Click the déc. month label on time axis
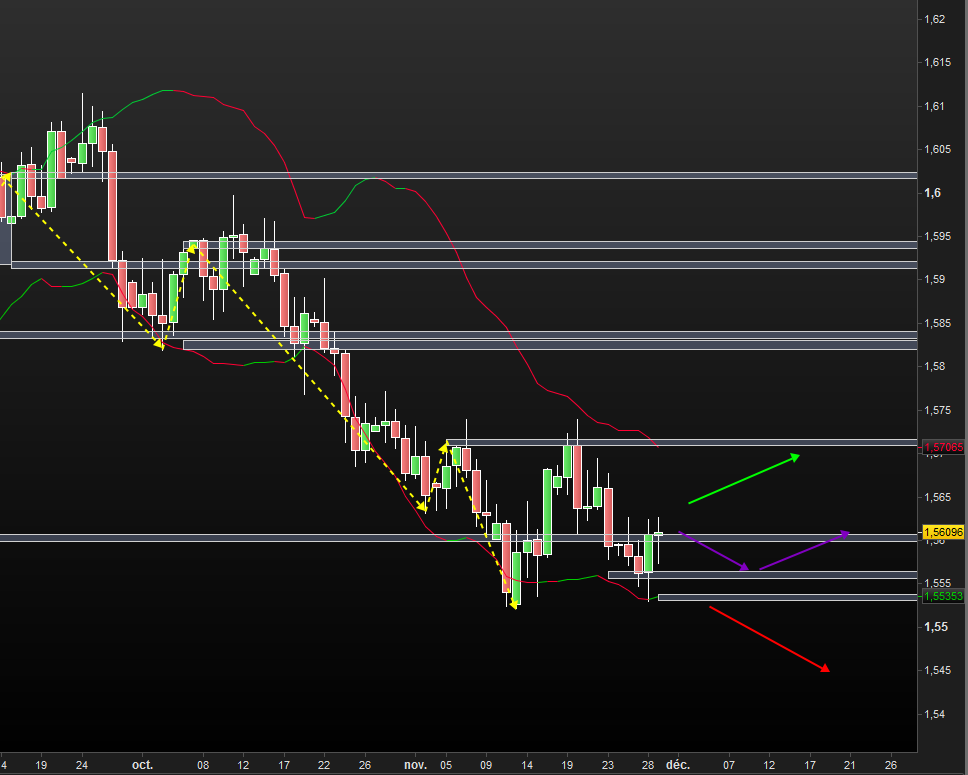 pyautogui.click(x=677, y=765)
